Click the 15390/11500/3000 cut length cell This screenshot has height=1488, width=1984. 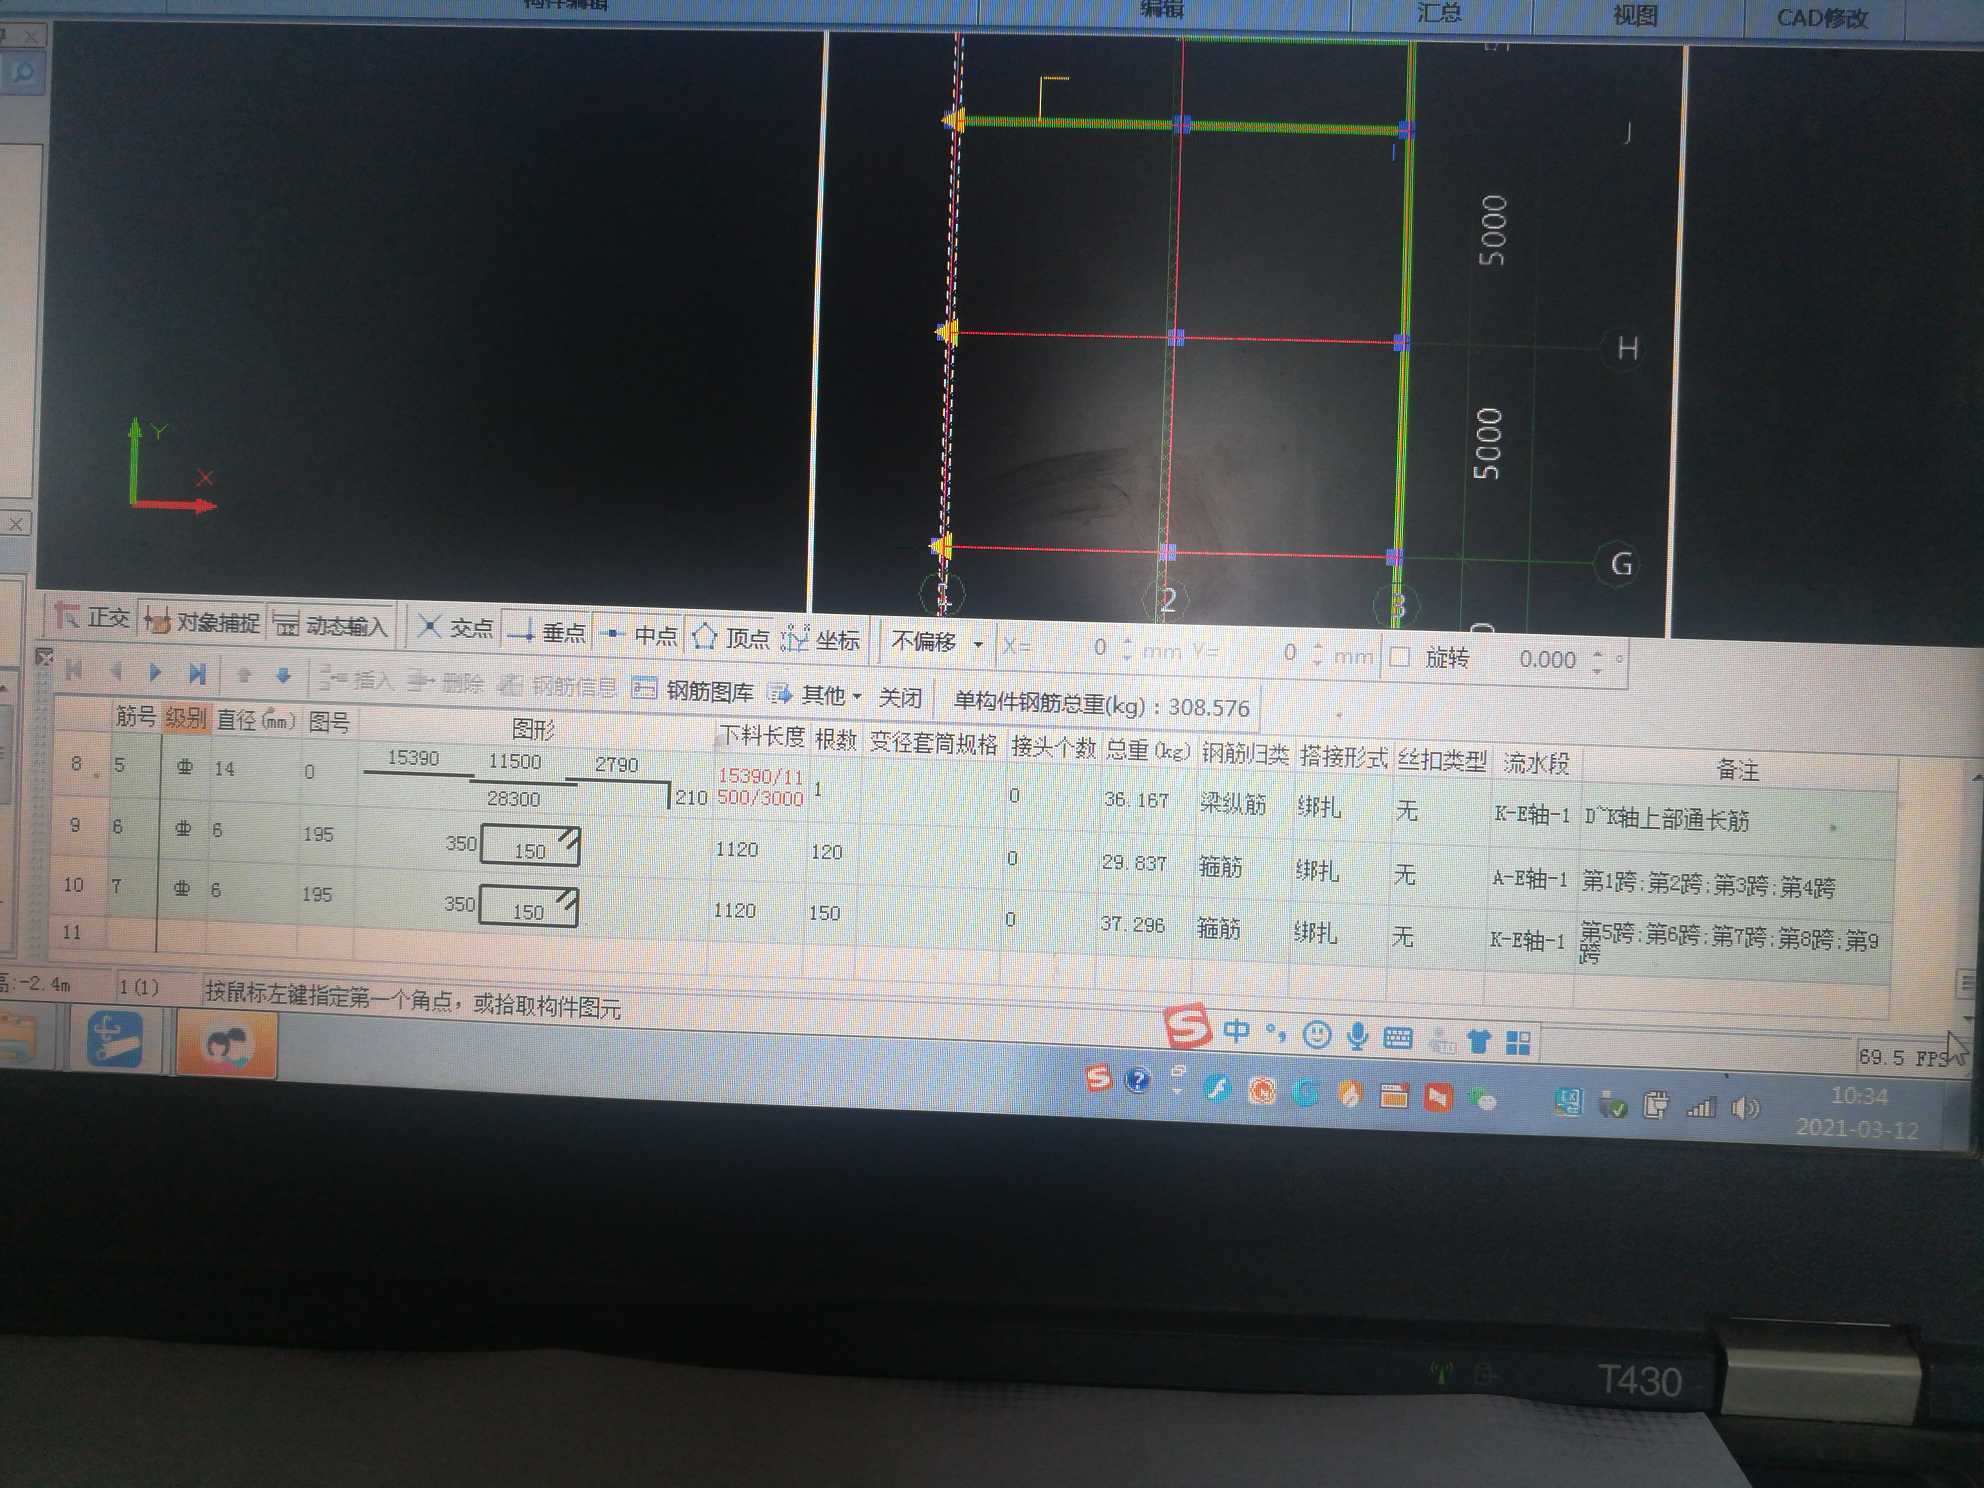(761, 786)
